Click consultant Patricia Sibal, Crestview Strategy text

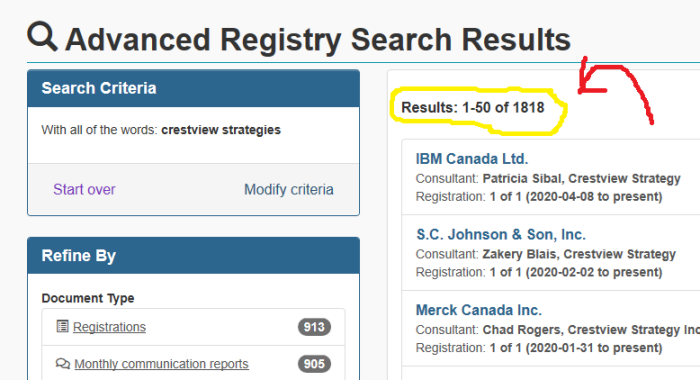[x=581, y=179]
